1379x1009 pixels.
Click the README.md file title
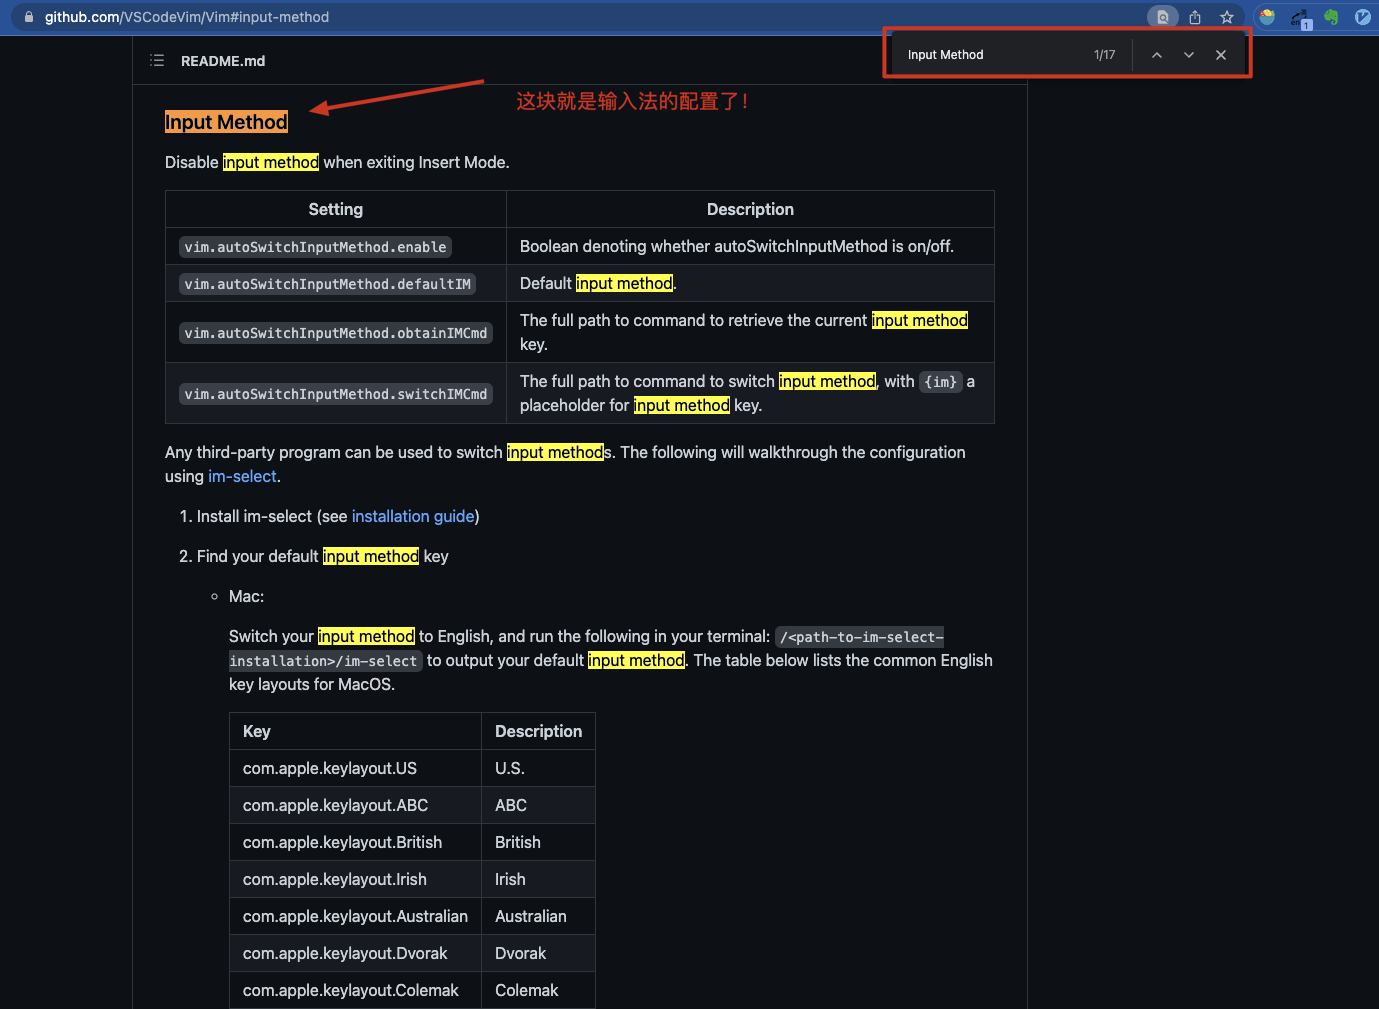pos(223,61)
